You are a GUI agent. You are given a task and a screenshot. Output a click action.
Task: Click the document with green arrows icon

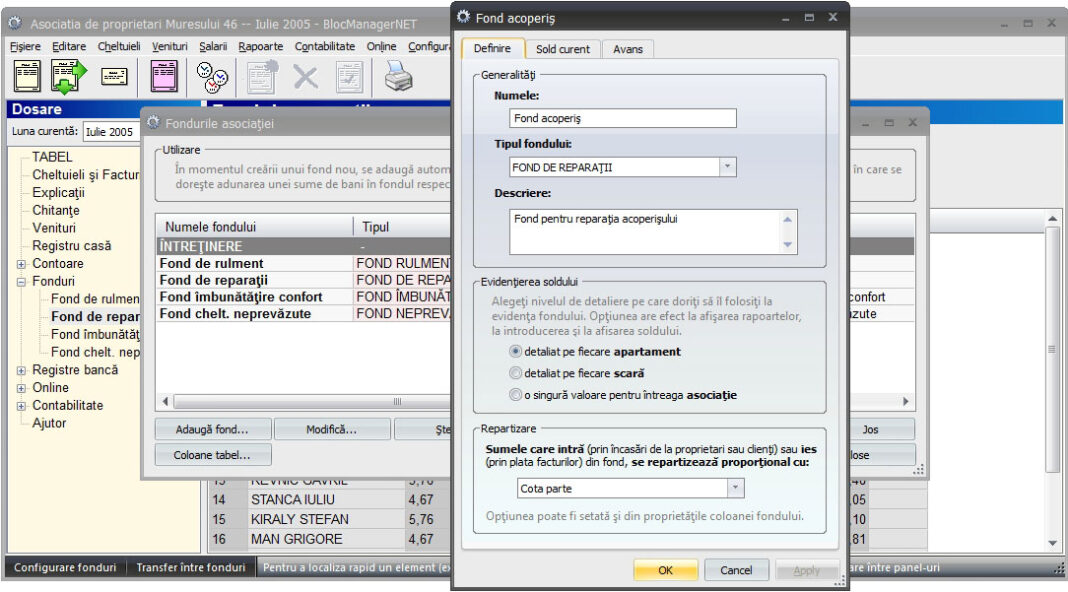[x=69, y=77]
